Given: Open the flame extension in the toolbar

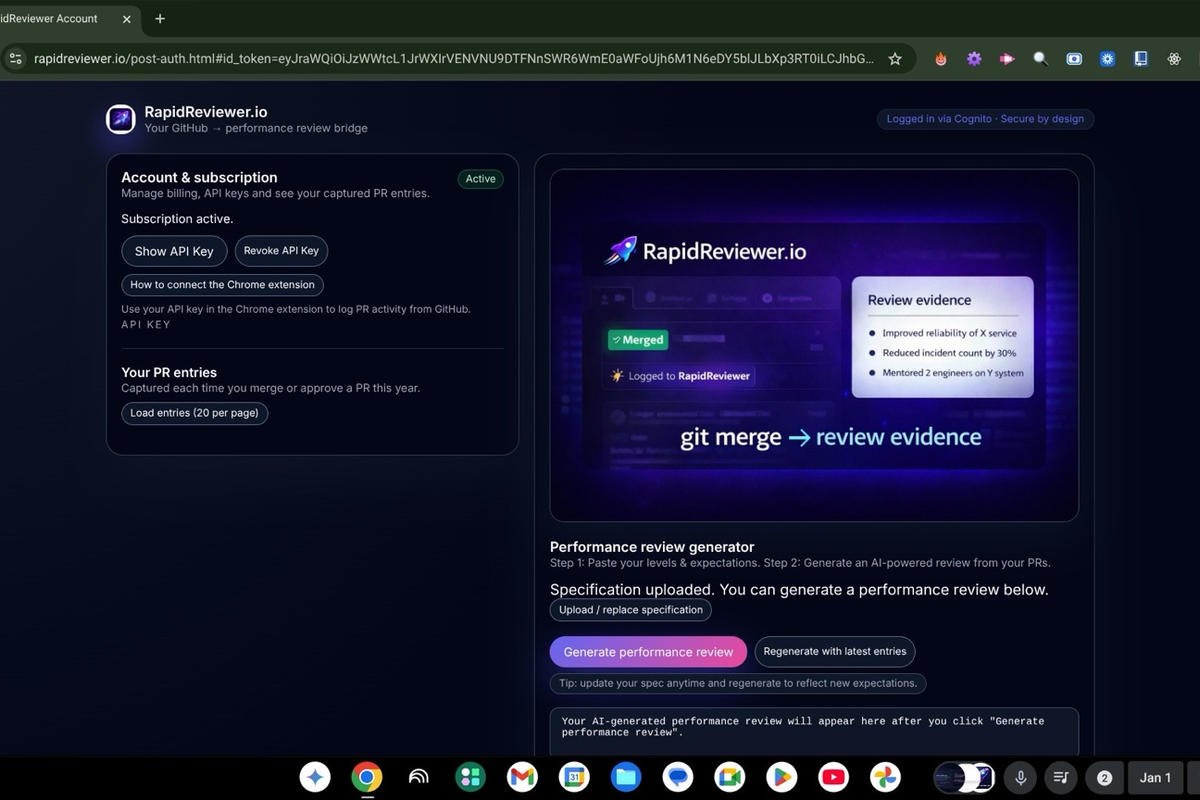Looking at the screenshot, I should [940, 58].
